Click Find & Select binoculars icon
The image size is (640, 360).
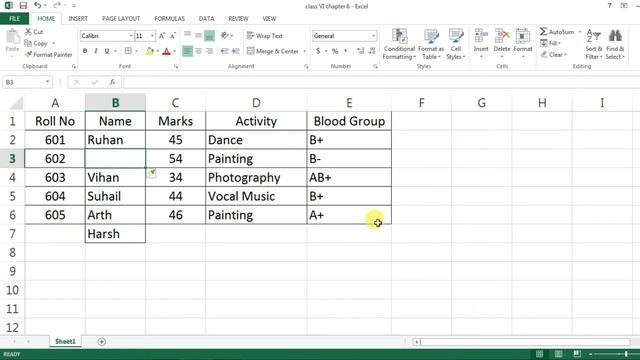[615, 36]
